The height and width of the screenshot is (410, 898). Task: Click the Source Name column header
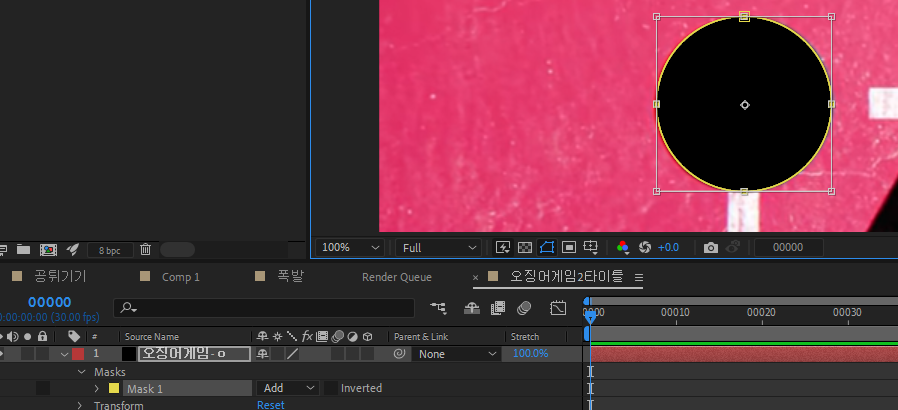(x=152, y=337)
